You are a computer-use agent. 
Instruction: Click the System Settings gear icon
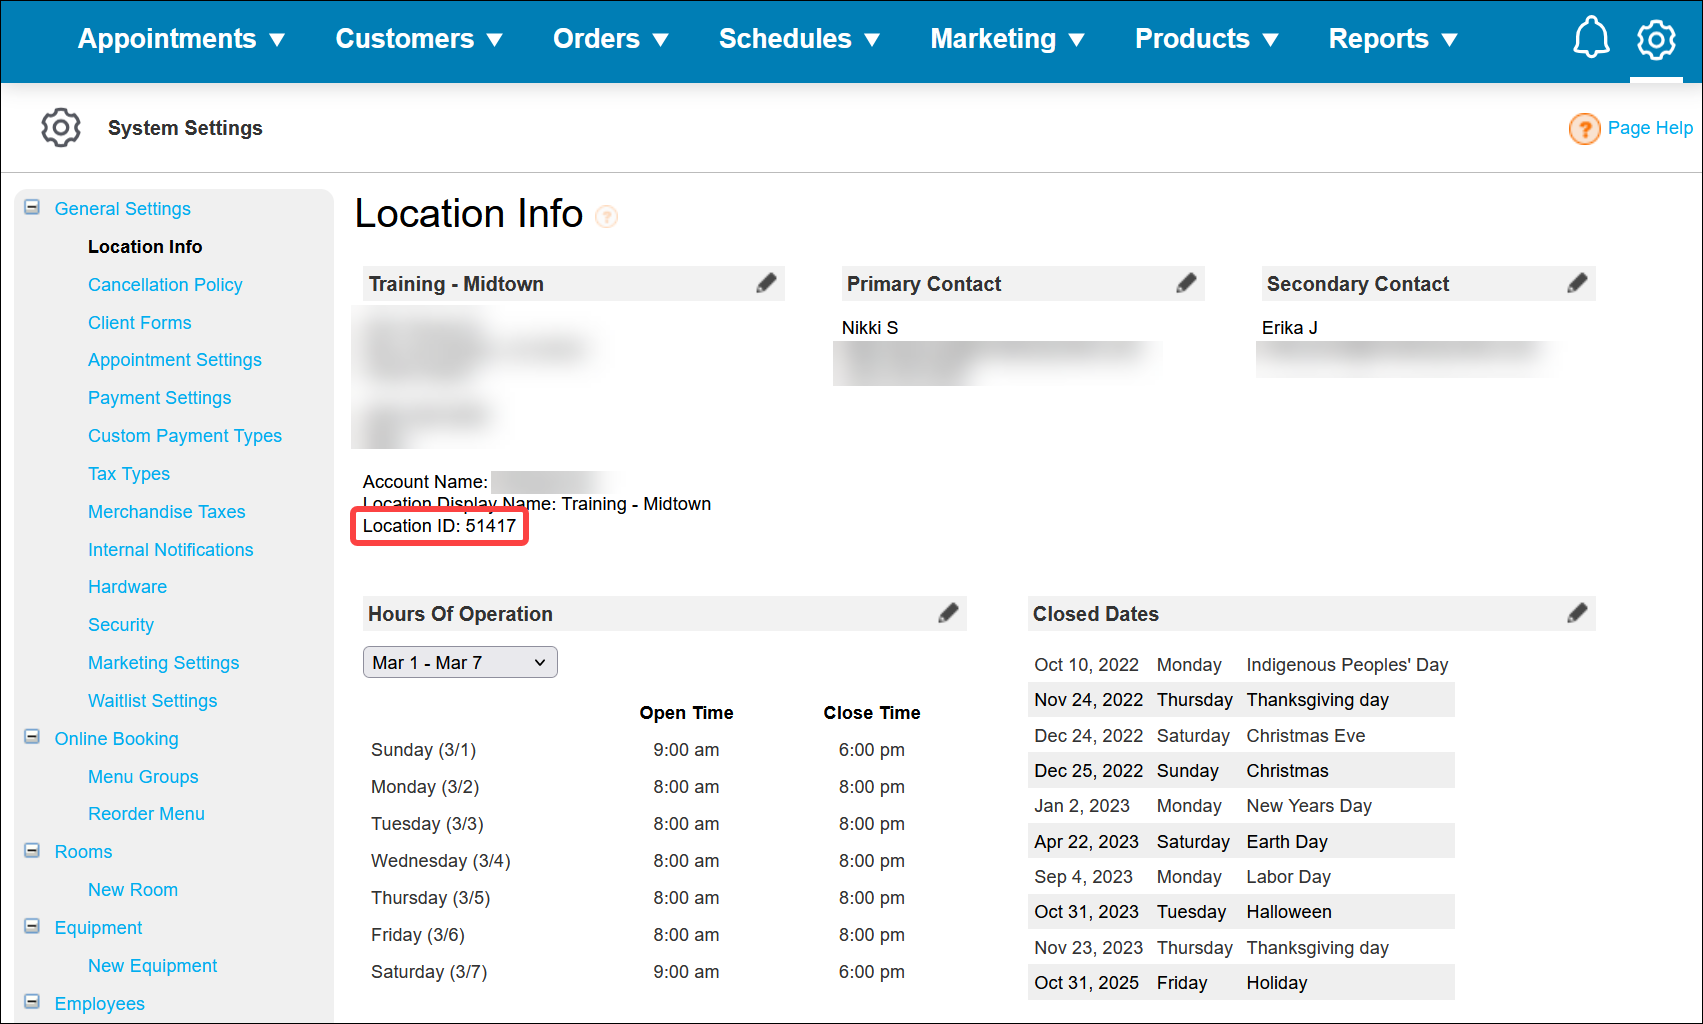point(61,128)
